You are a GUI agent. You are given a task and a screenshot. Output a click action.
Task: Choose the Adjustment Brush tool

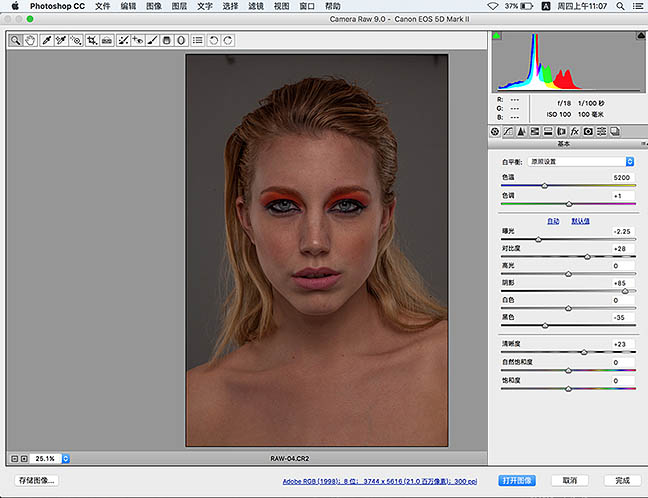(x=152, y=41)
